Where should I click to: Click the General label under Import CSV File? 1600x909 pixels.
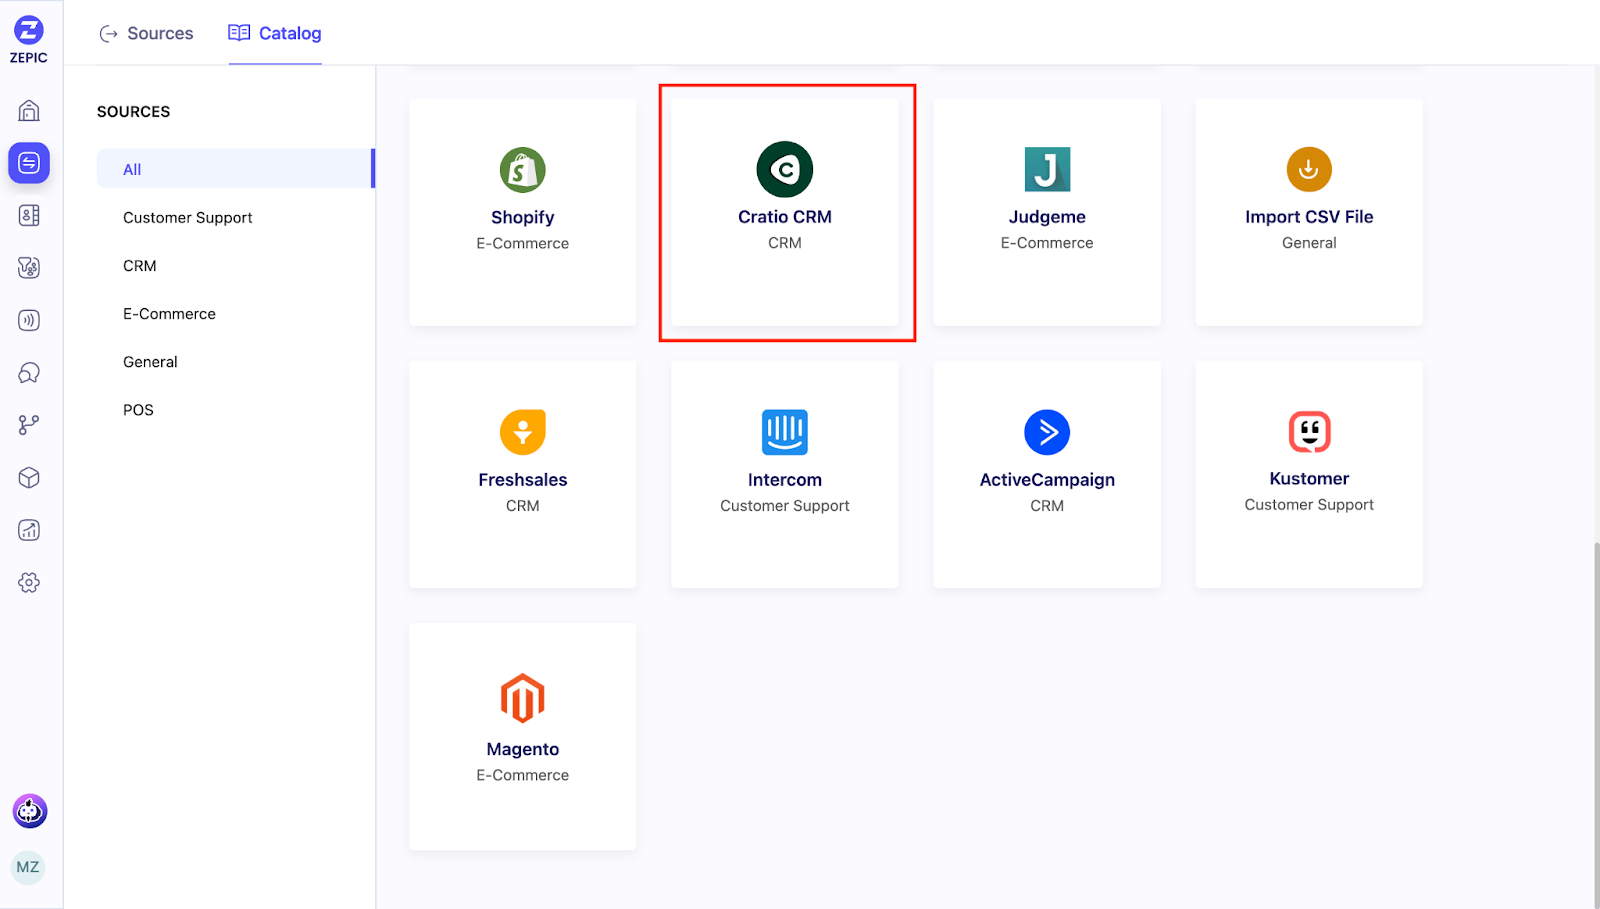coord(1309,242)
